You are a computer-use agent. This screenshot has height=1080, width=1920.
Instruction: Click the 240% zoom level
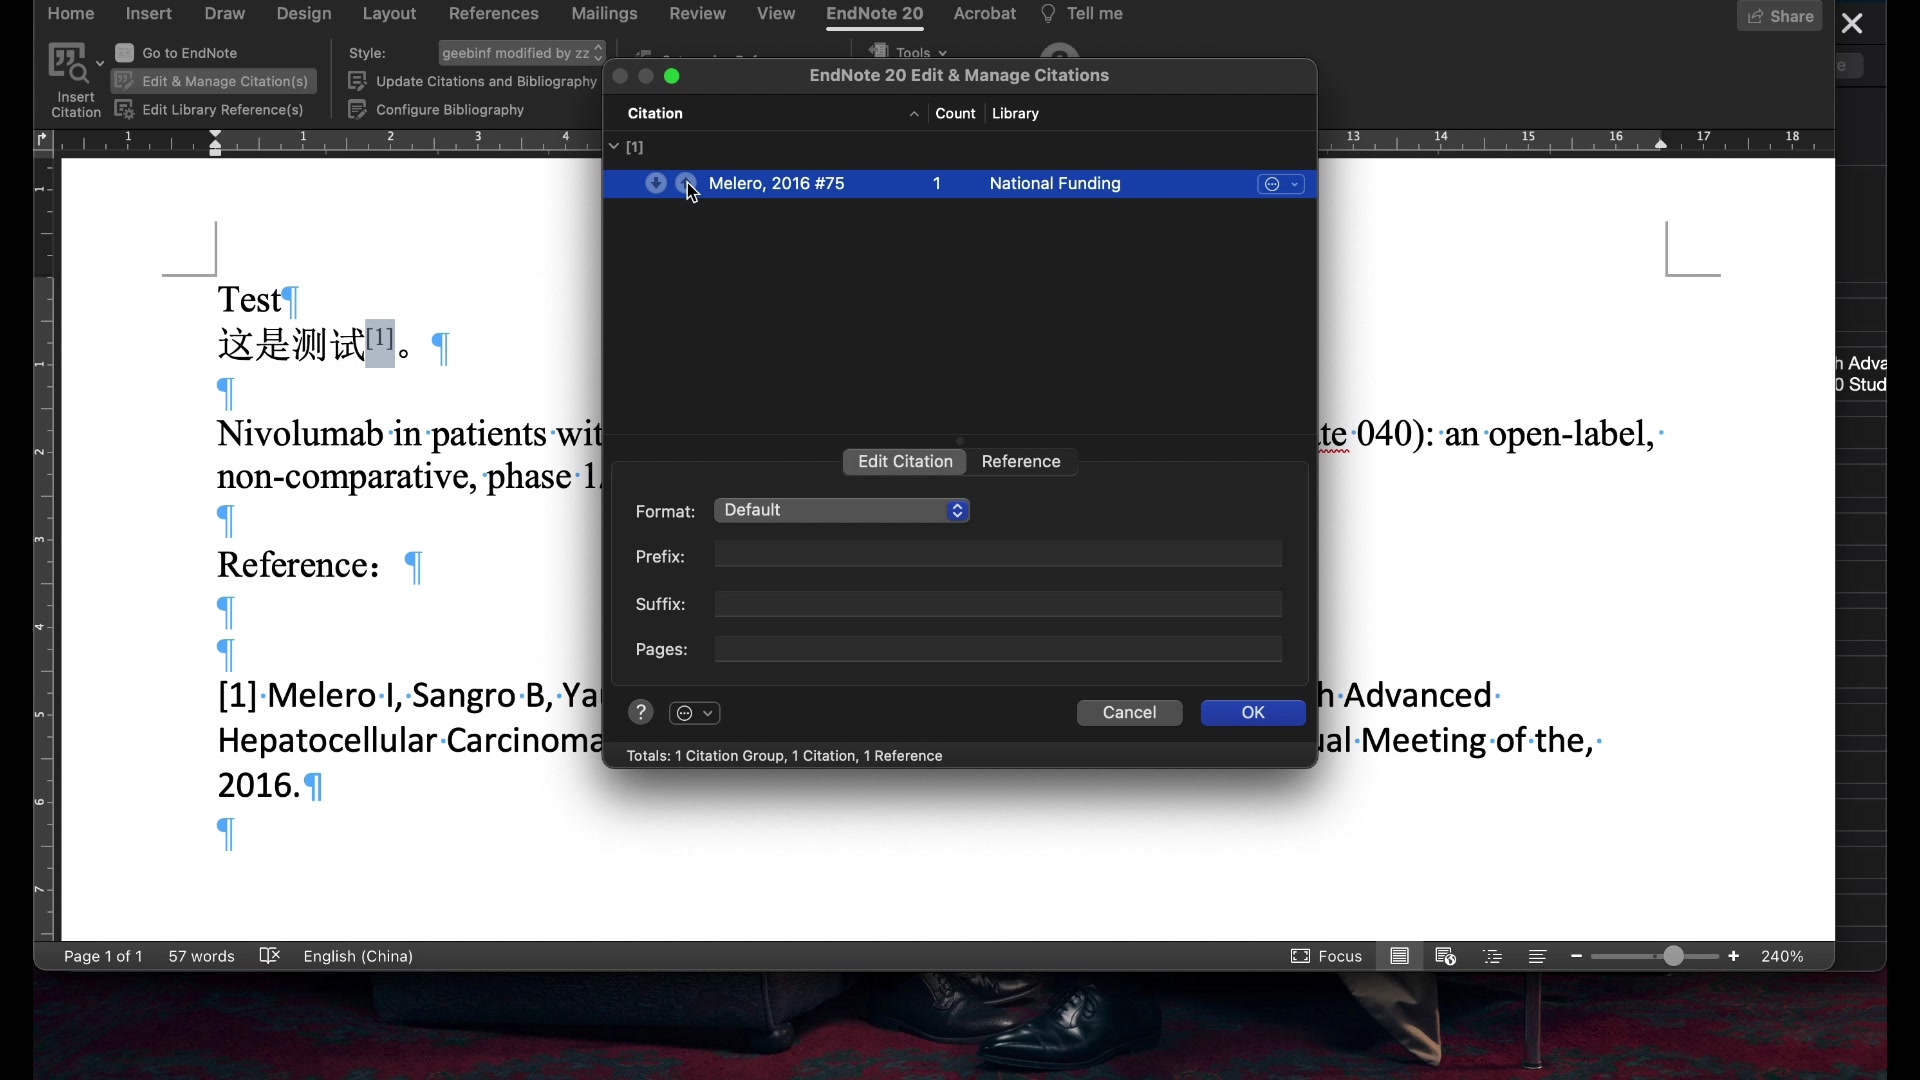tap(1783, 957)
